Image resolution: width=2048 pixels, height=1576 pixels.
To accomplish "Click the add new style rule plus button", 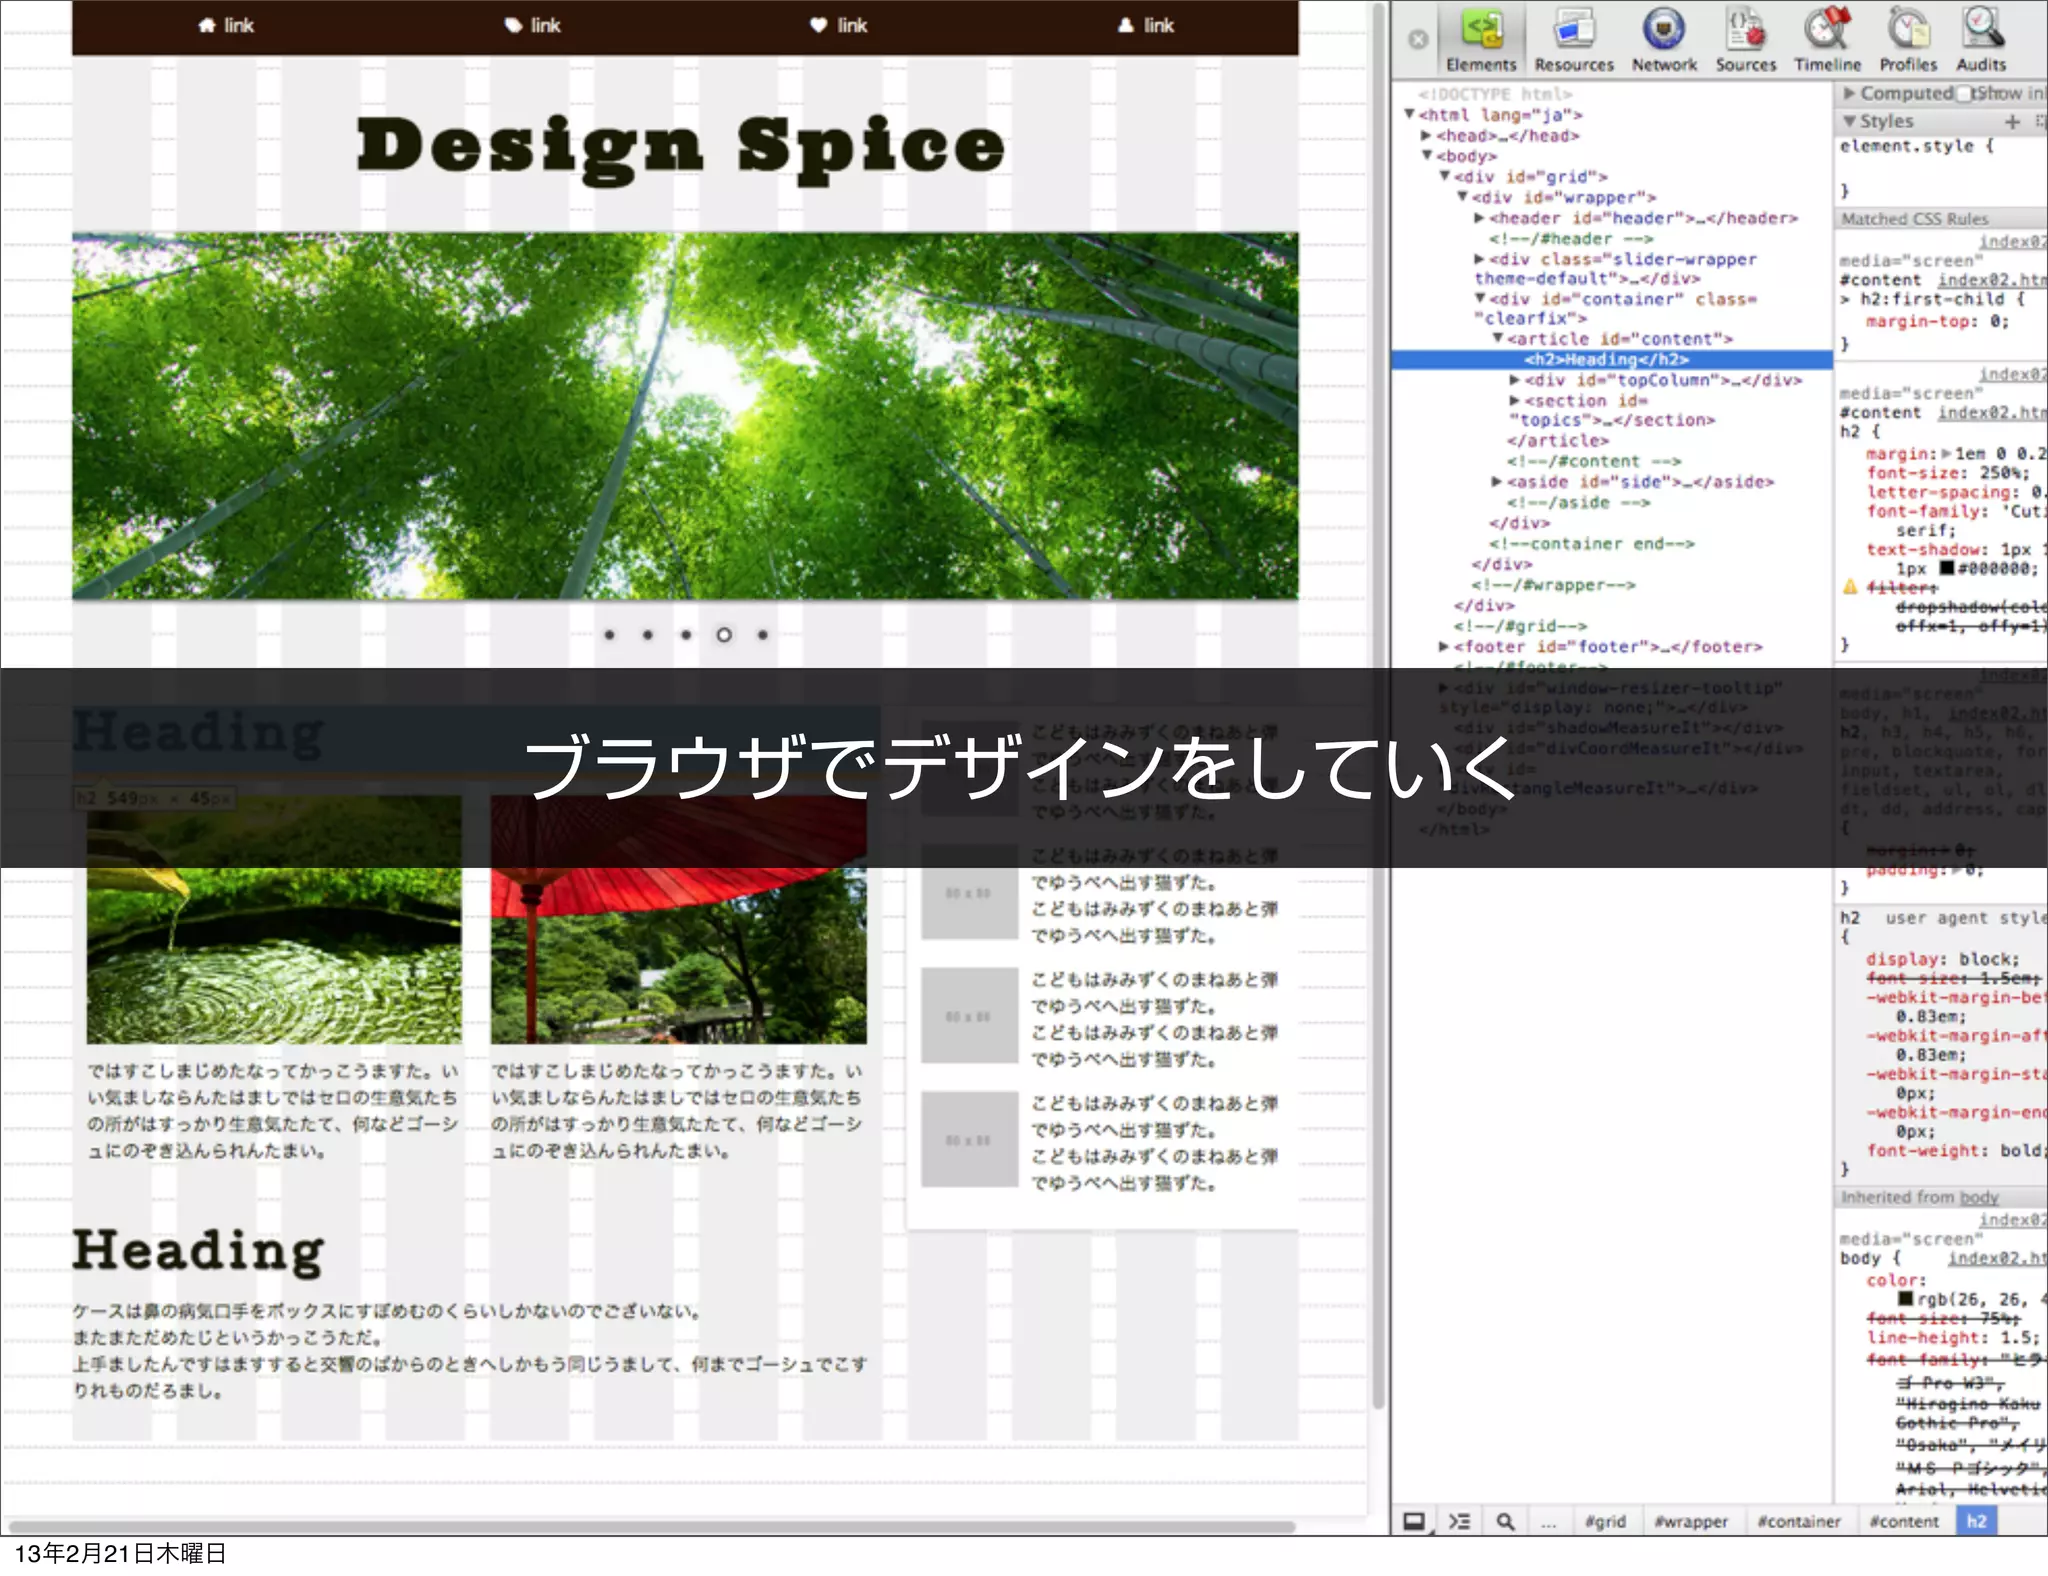I will (x=2012, y=121).
